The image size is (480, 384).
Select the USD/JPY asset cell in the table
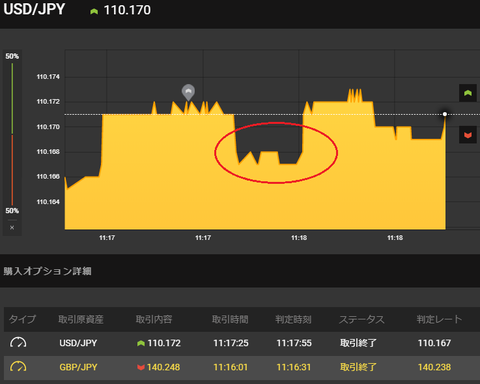[78, 343]
